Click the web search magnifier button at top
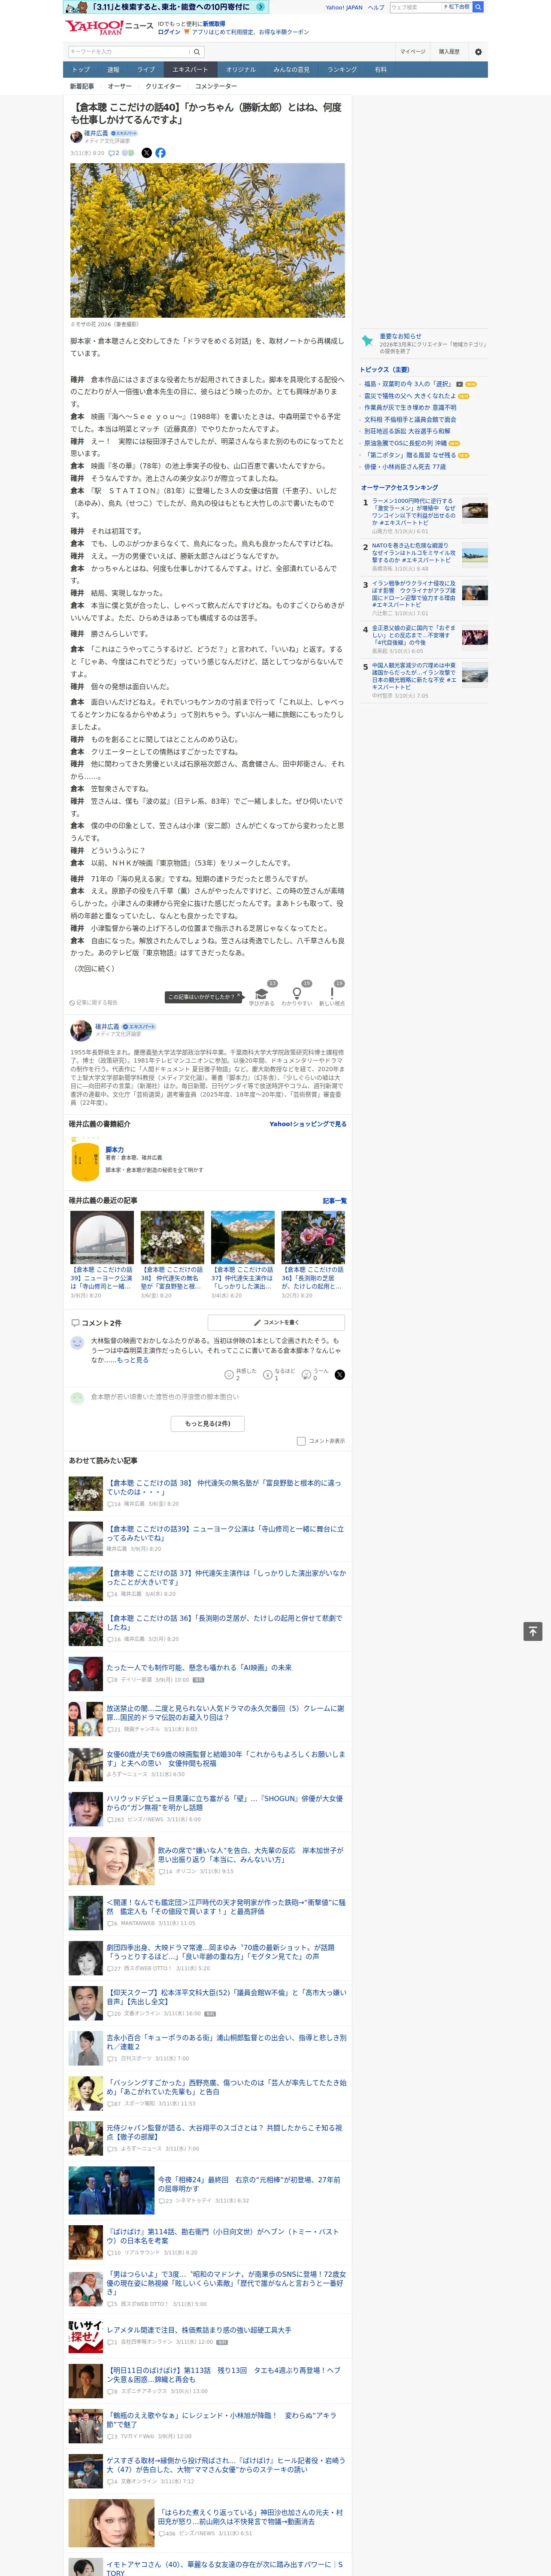551x2576 pixels. pyautogui.click(x=478, y=7)
